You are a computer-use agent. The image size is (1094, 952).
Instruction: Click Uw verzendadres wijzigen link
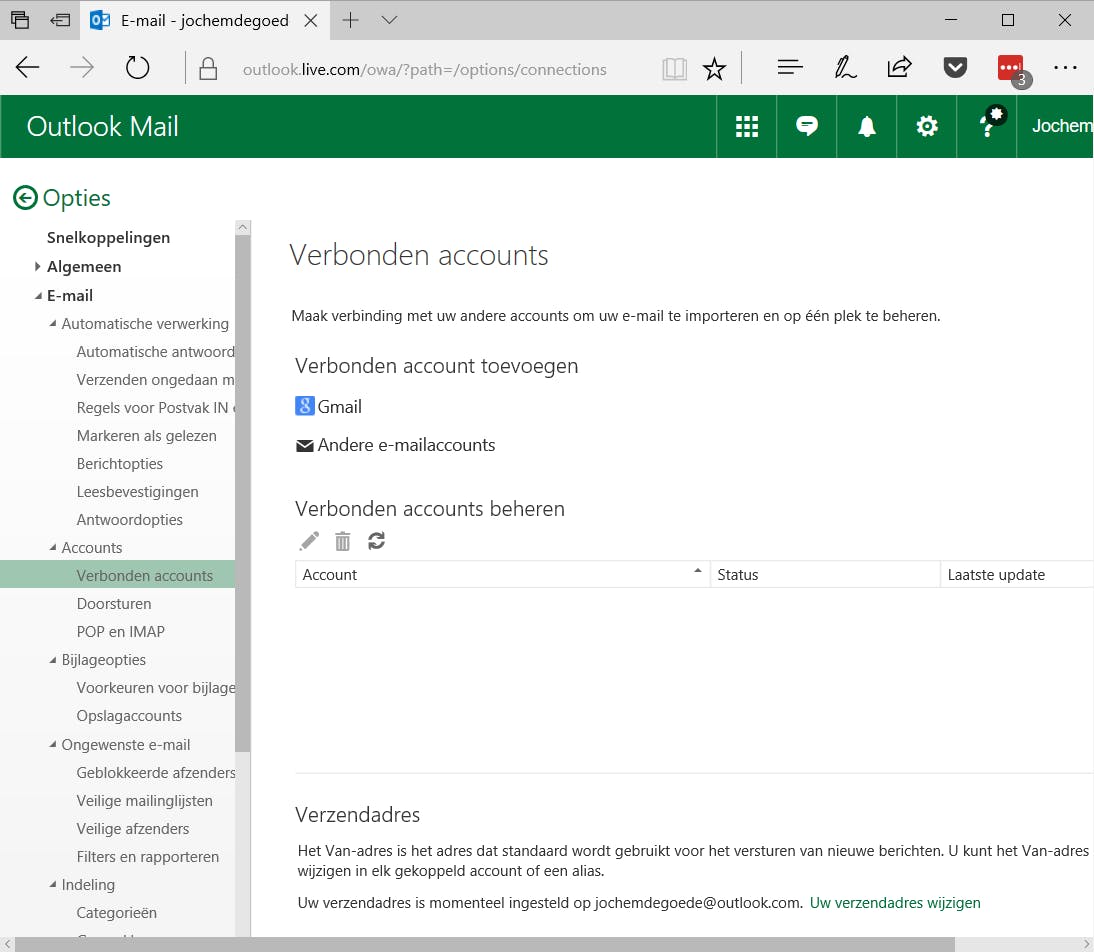pyautogui.click(x=894, y=902)
